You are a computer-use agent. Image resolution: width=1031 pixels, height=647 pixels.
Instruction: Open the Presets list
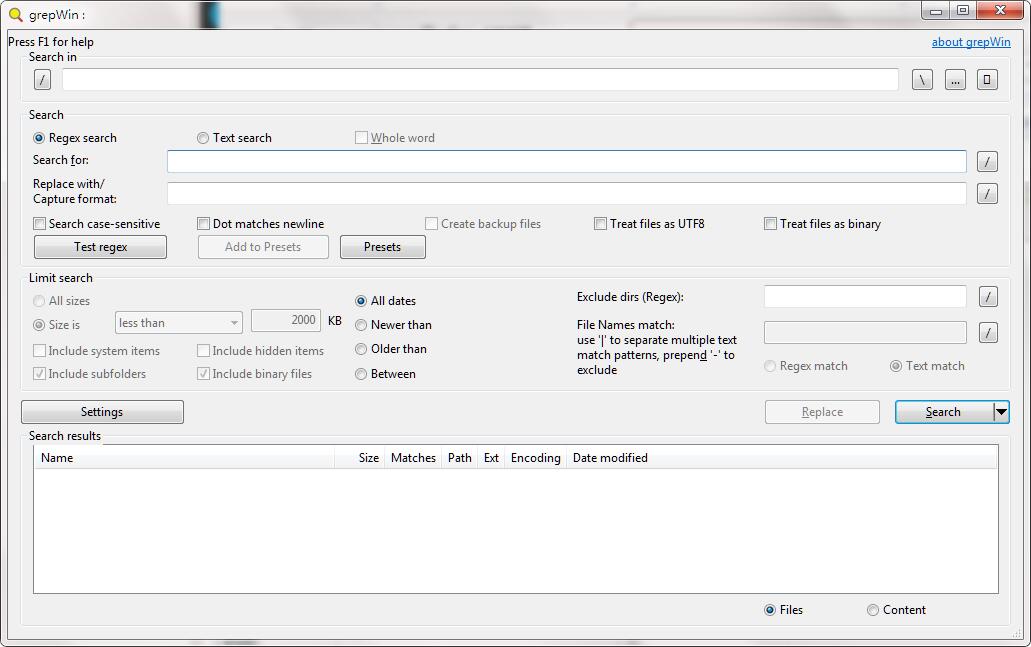point(383,247)
